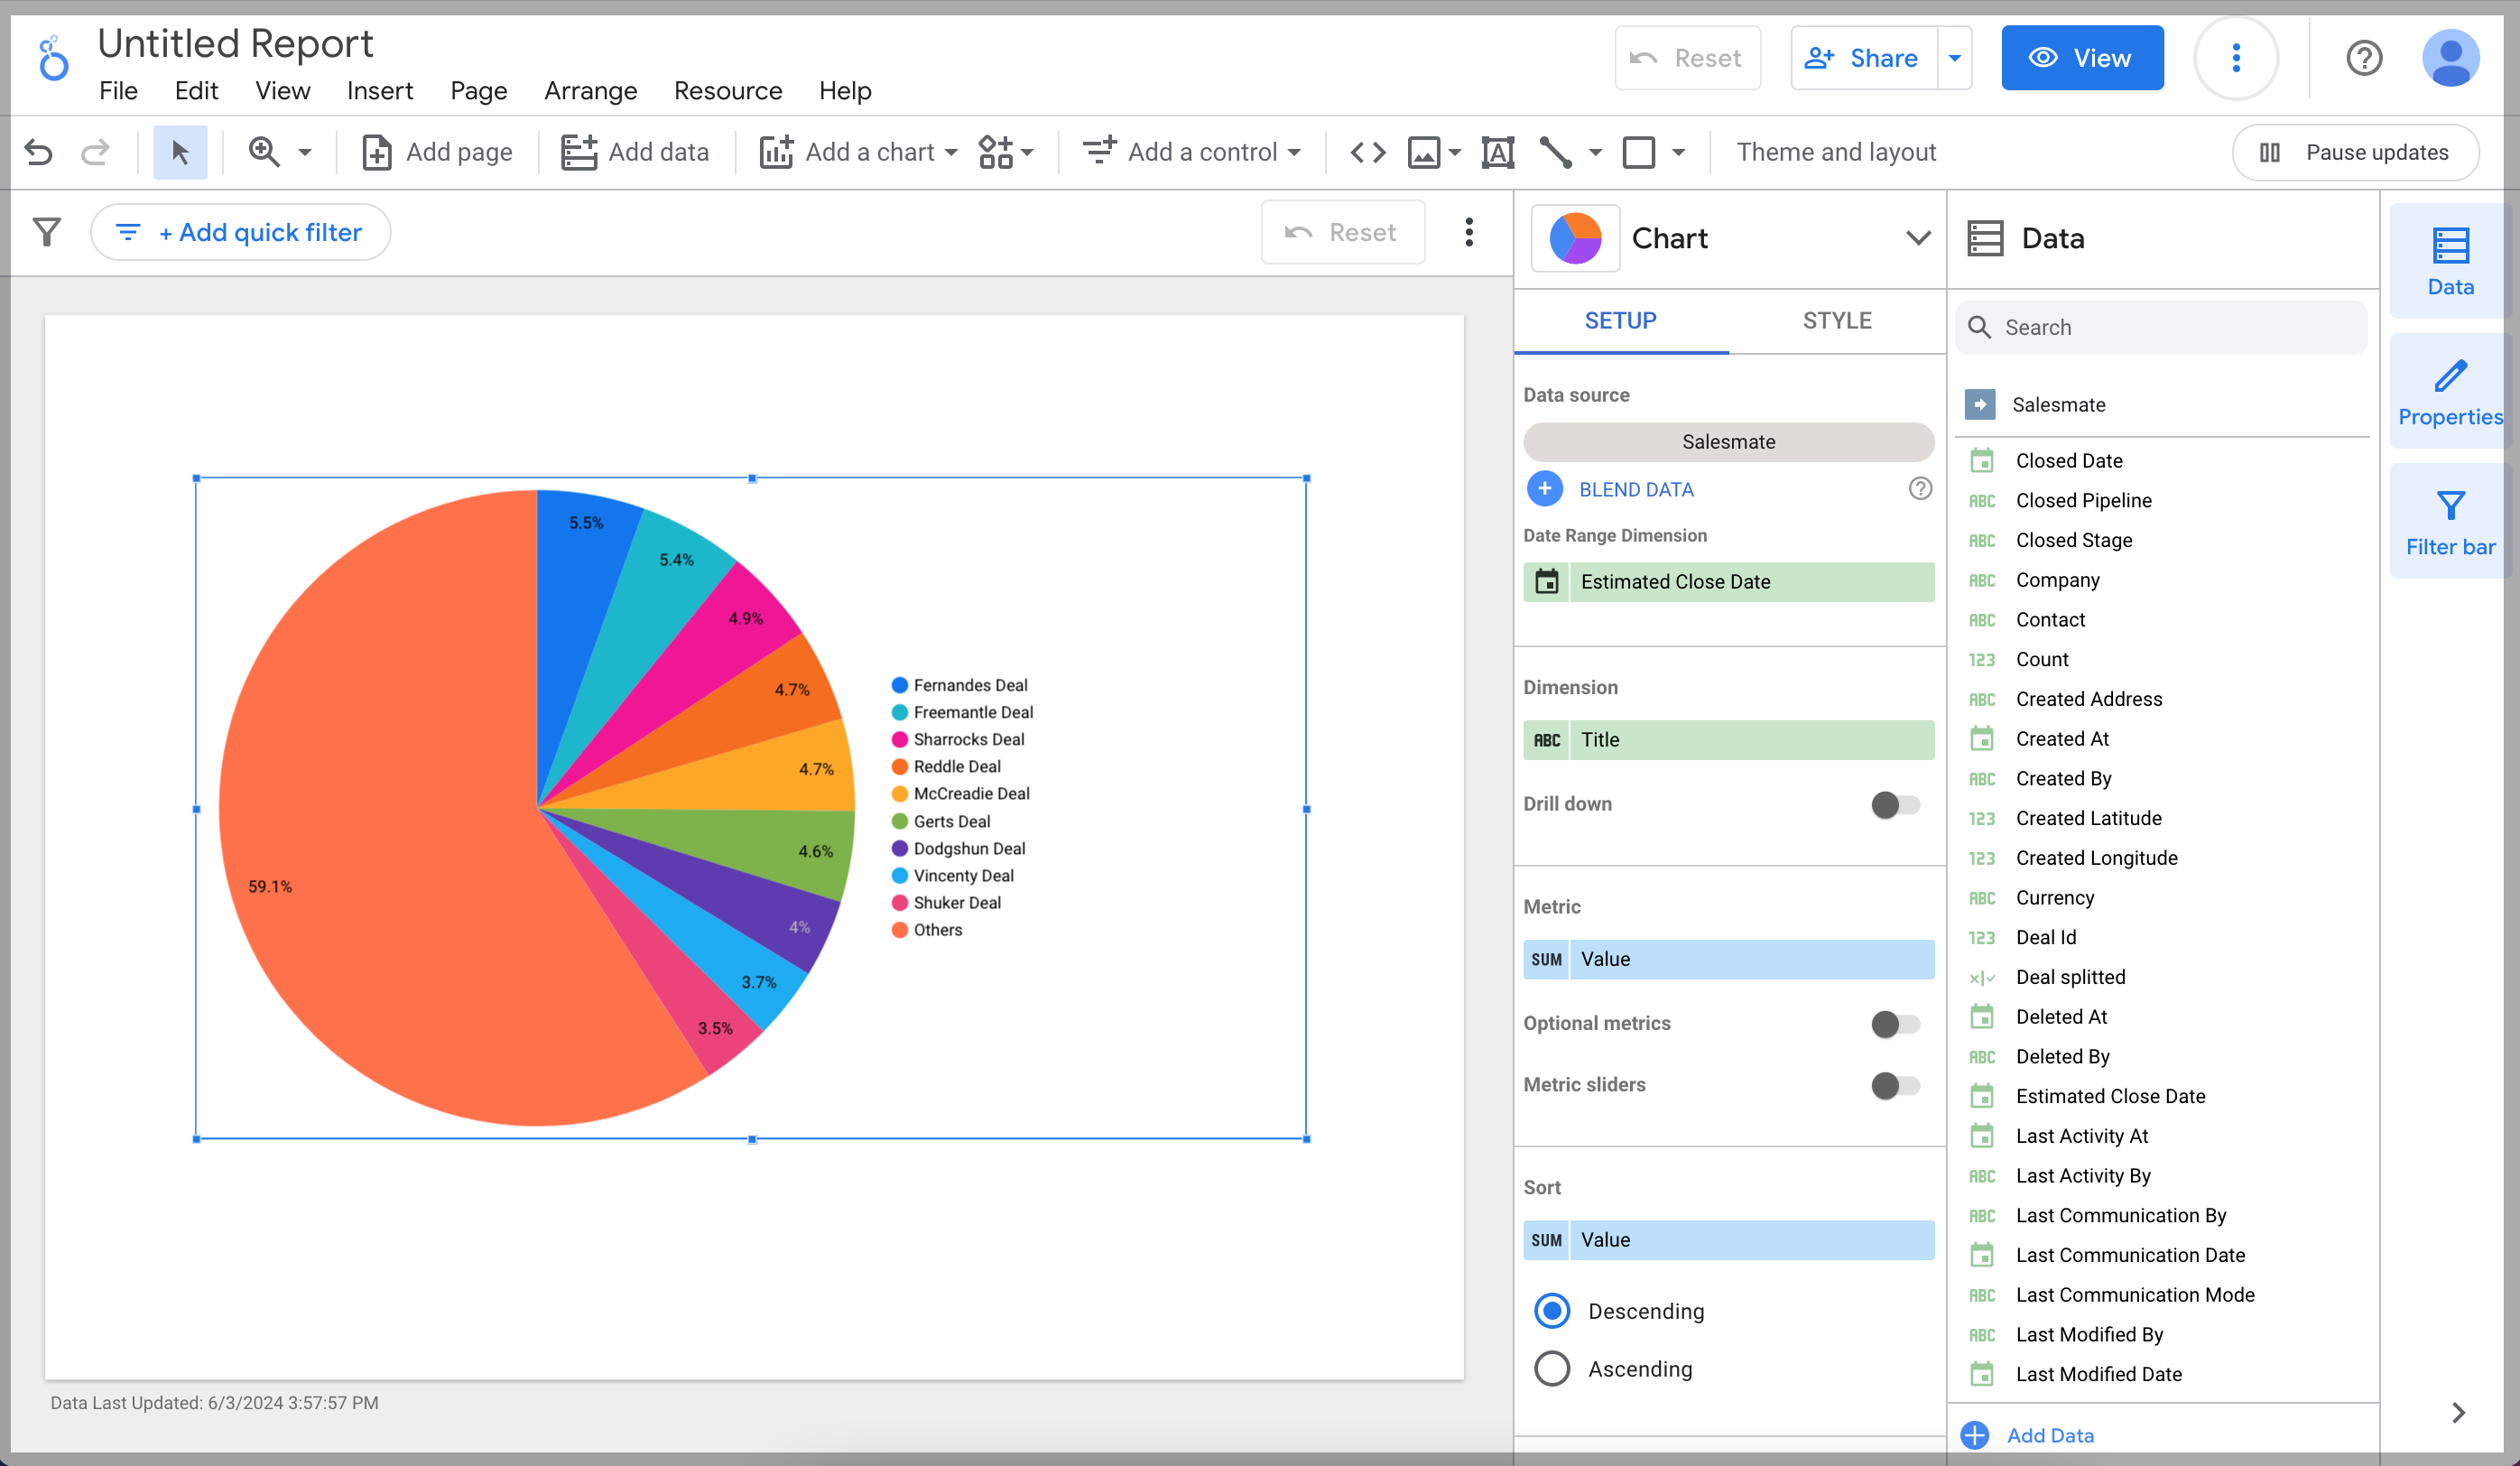This screenshot has width=2520, height=1466.
Task: Open the zoom level dropdown arrow
Action: [305, 153]
